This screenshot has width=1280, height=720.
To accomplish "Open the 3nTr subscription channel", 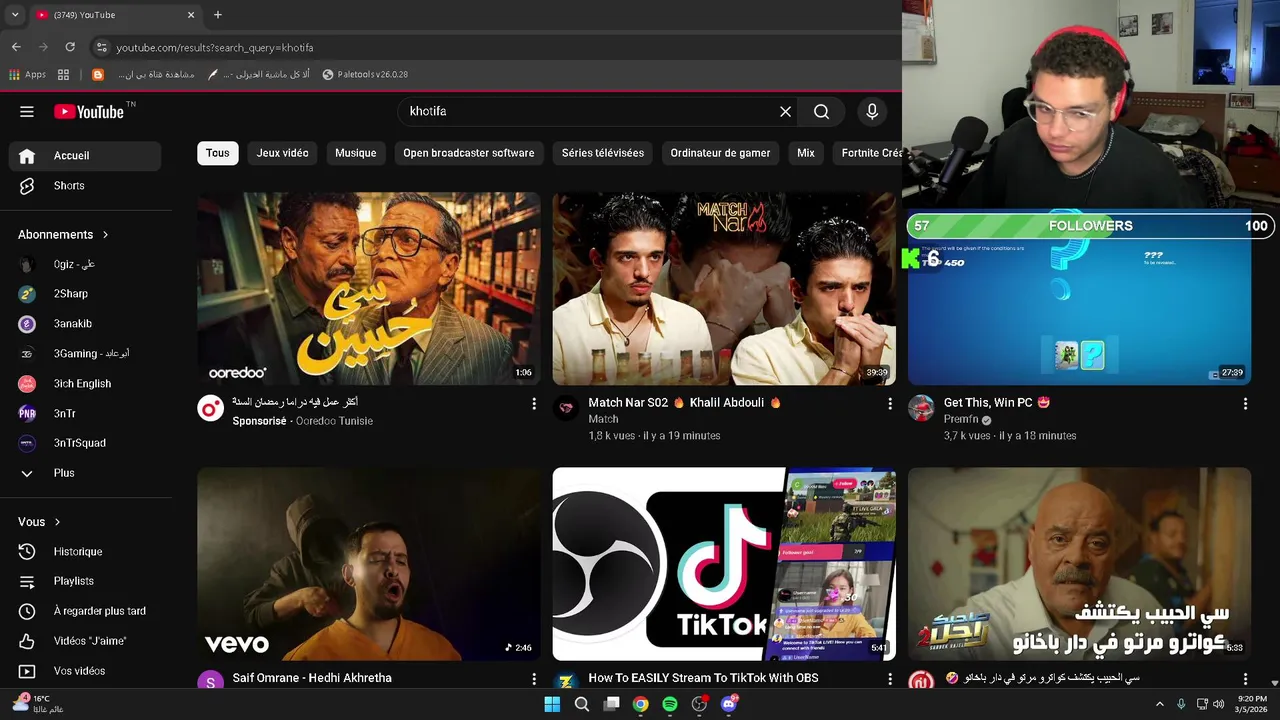I will (x=85, y=413).
